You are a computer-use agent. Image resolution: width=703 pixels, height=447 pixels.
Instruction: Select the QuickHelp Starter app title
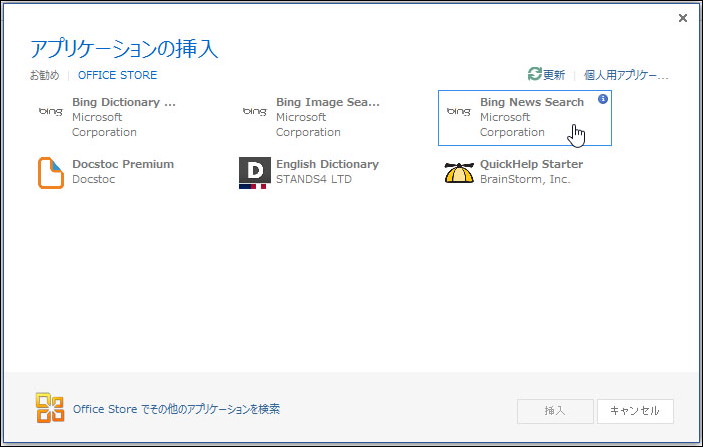(531, 164)
